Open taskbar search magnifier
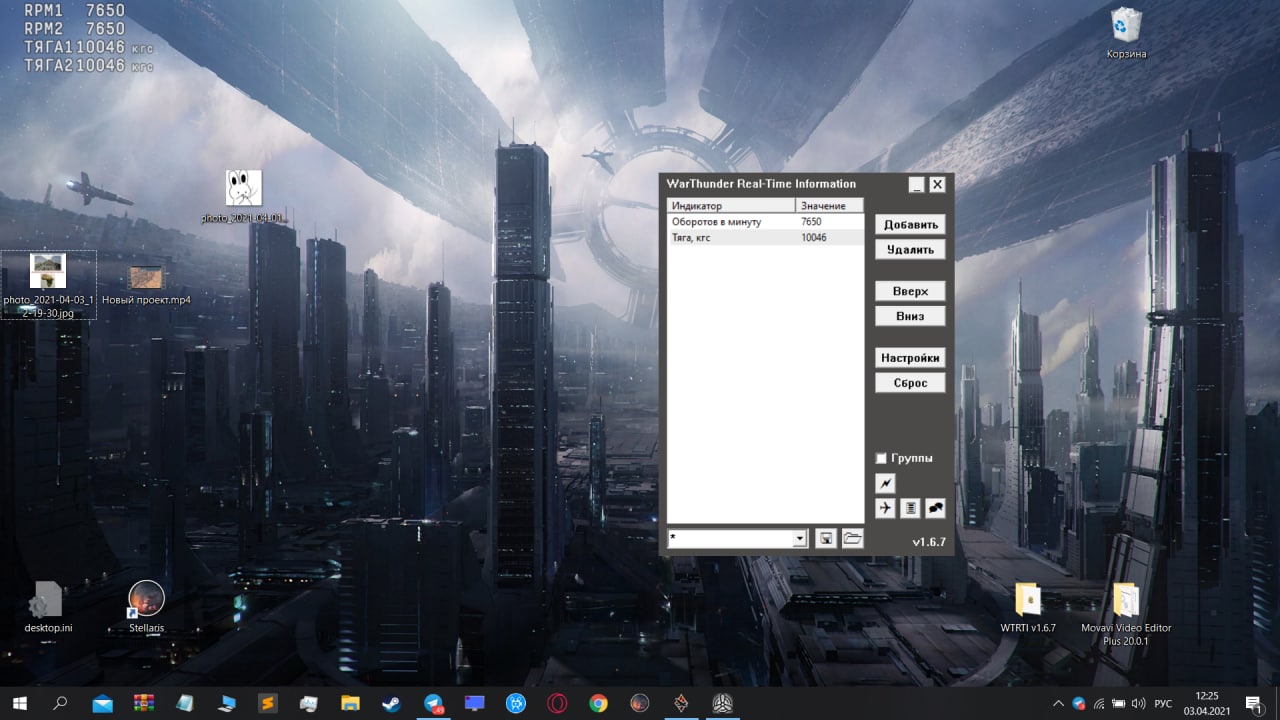 pos(60,703)
